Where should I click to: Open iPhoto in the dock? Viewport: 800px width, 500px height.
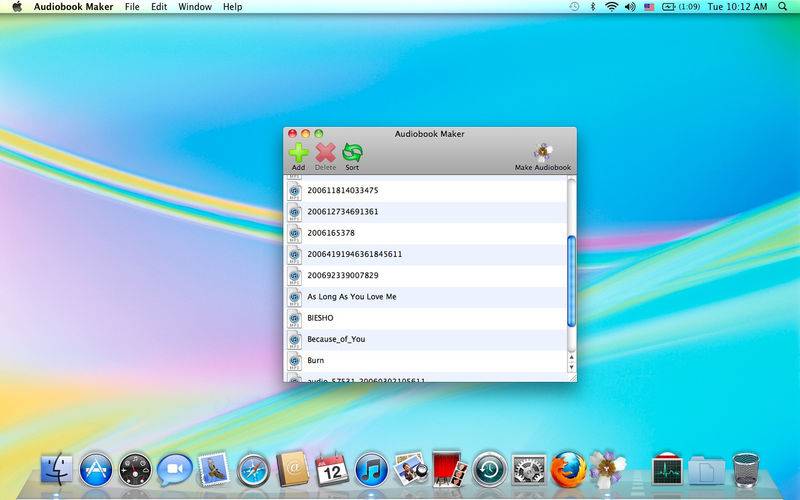pyautogui.click(x=411, y=468)
